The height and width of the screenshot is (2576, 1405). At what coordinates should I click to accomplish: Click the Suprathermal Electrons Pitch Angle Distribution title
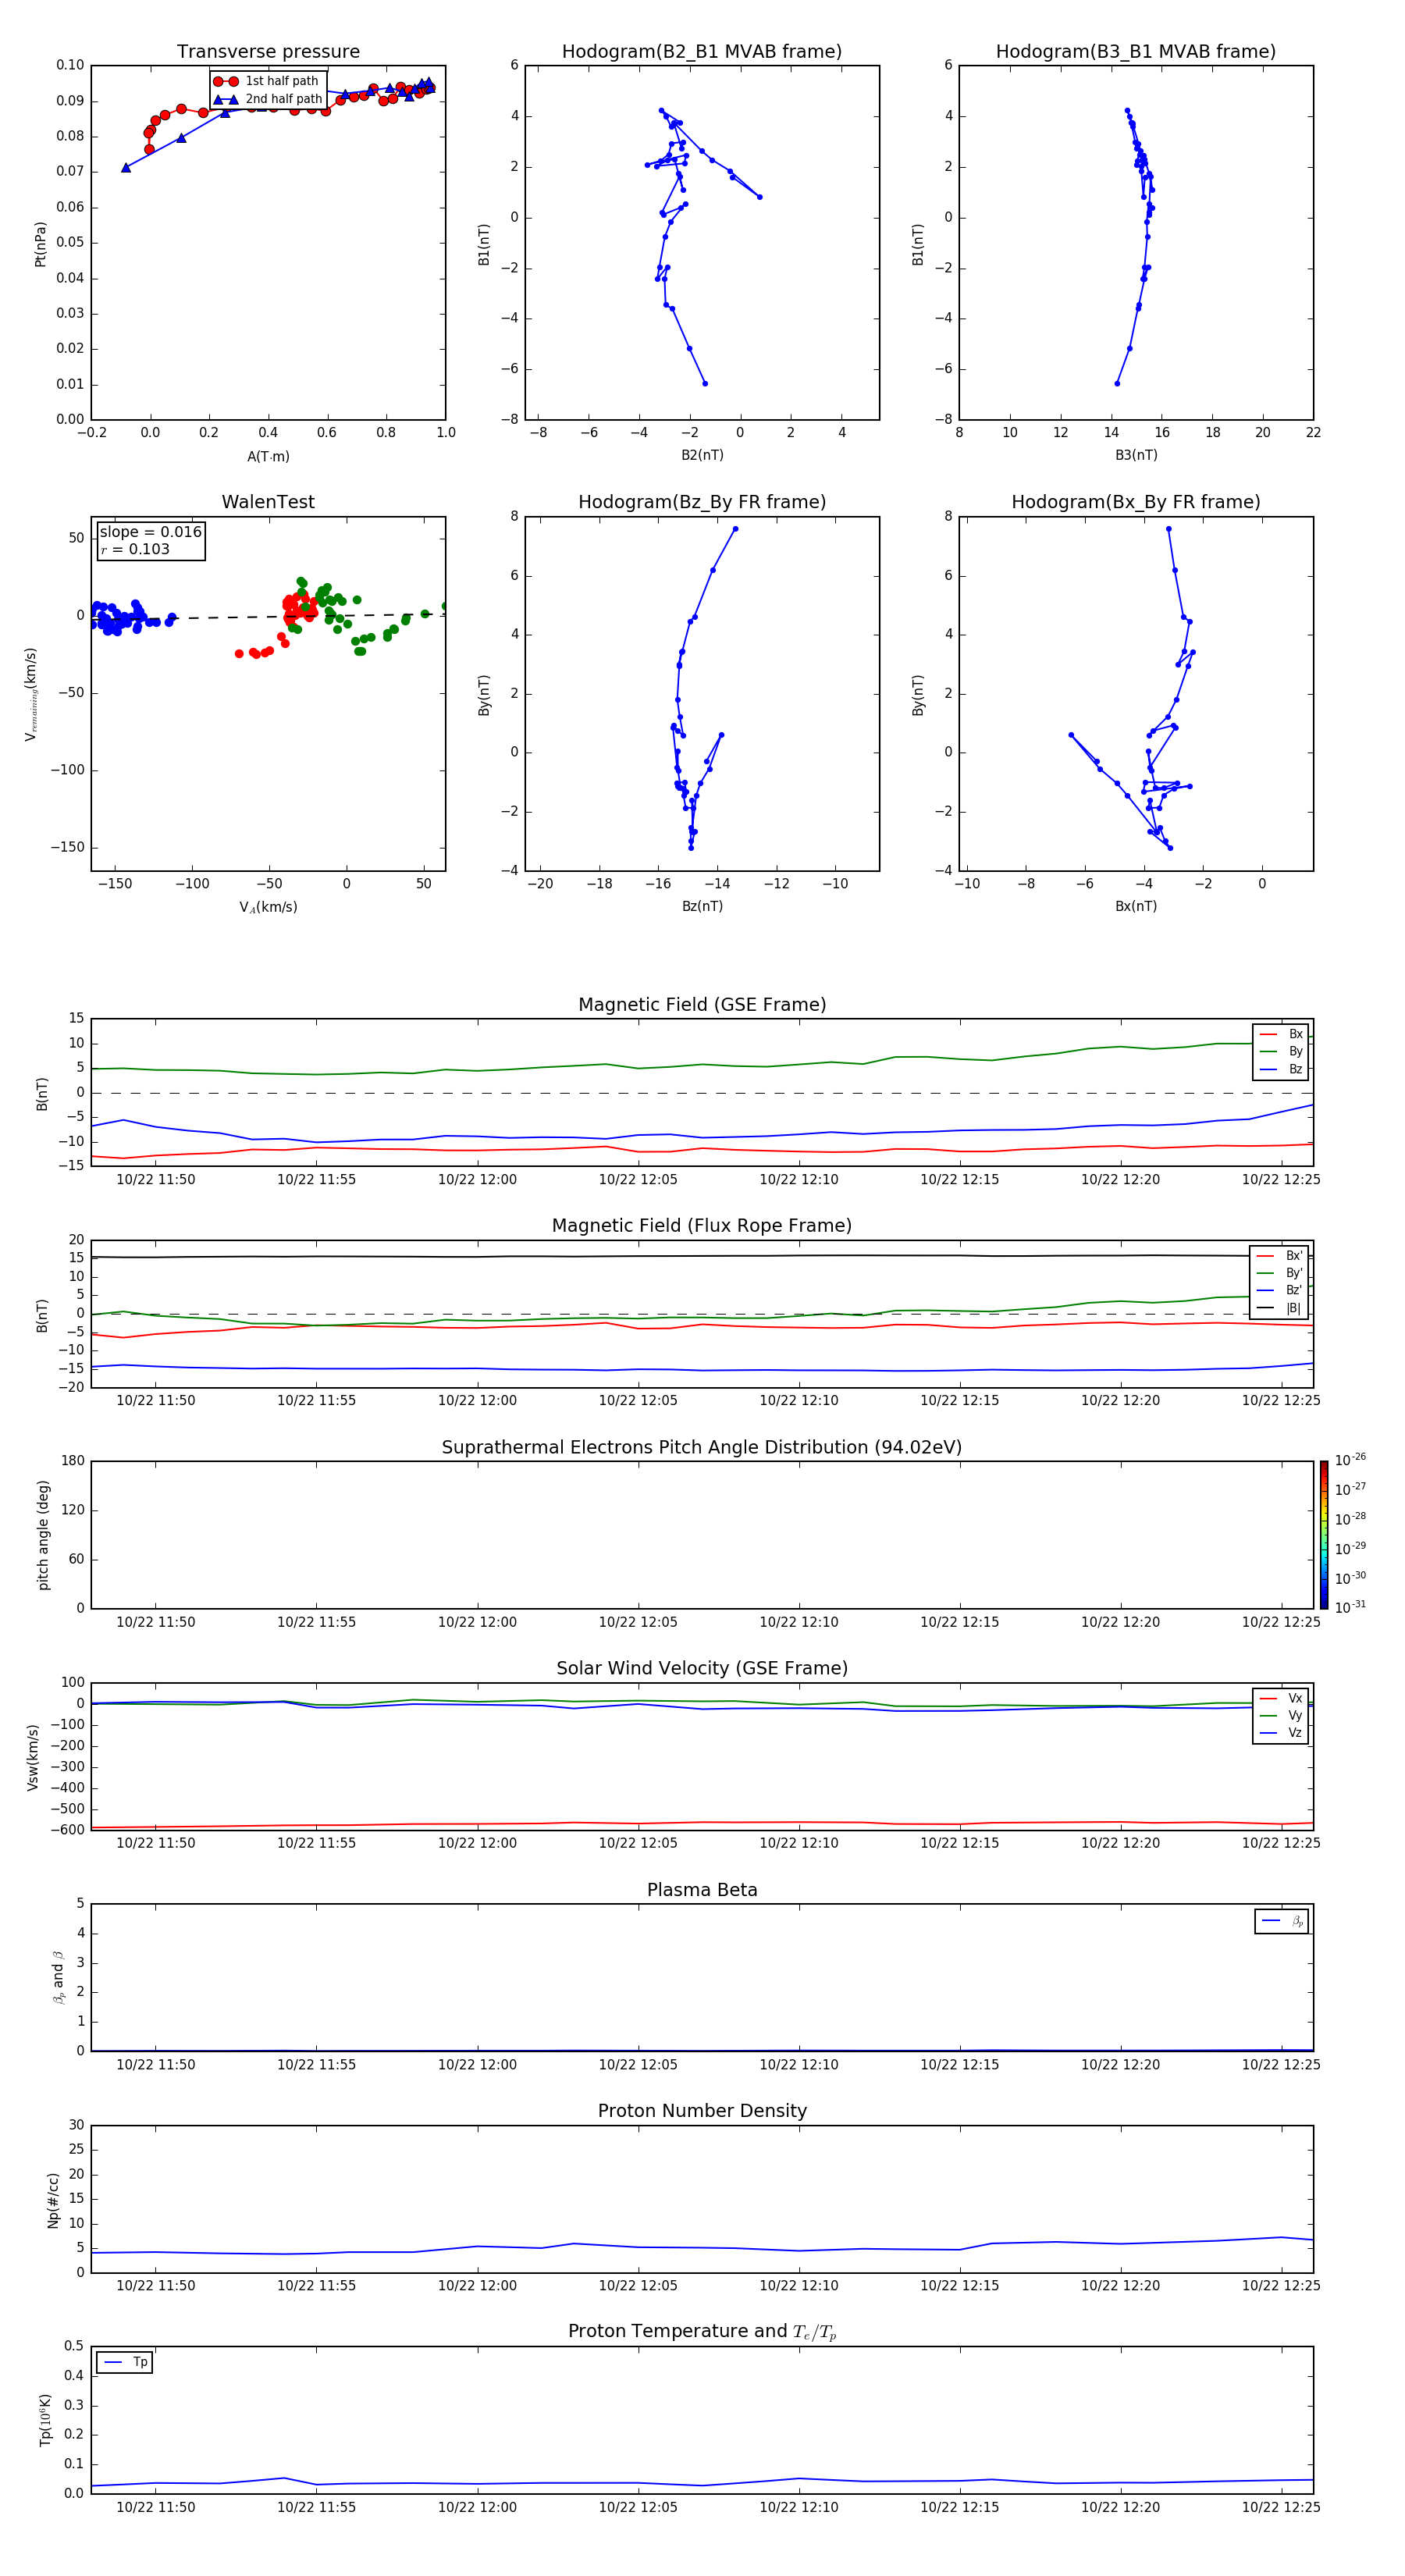[701, 1447]
